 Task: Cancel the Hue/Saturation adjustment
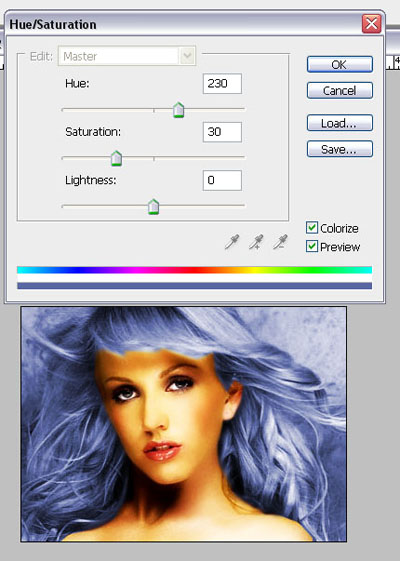[340, 90]
